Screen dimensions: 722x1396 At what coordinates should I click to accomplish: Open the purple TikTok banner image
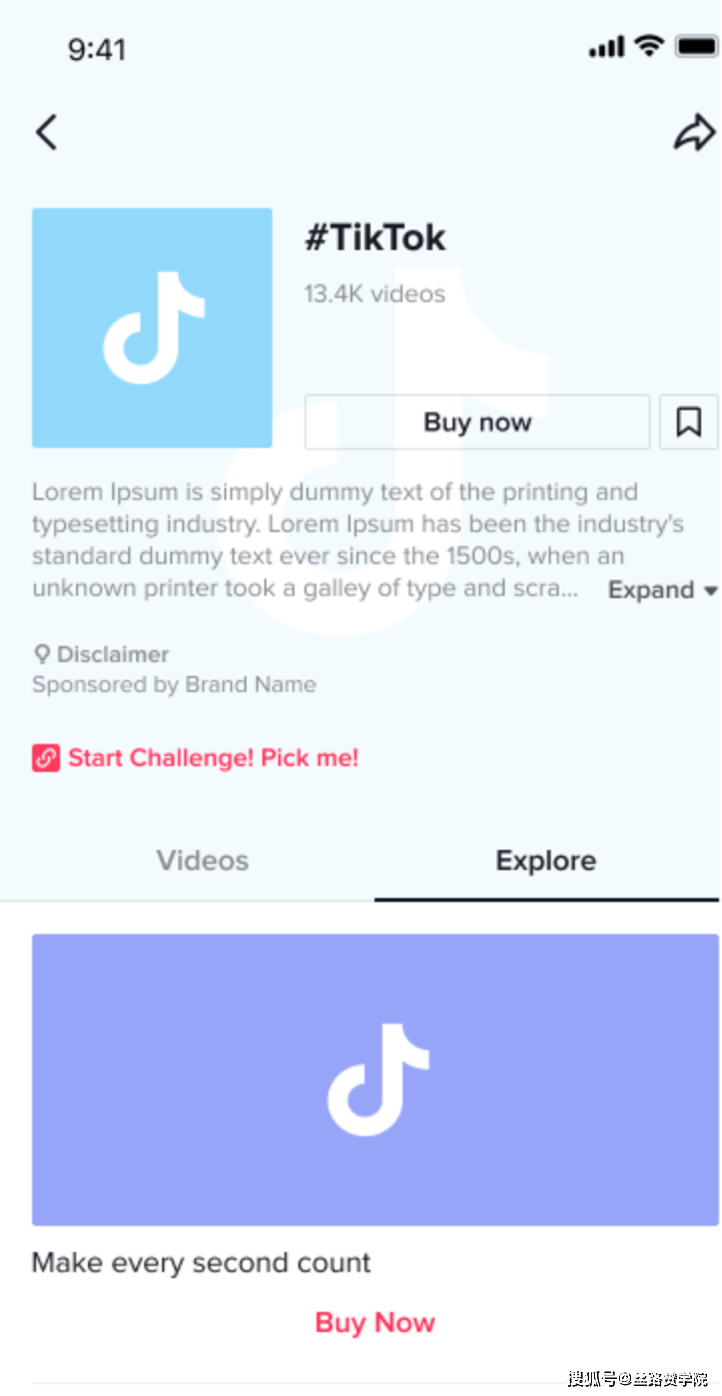375,1079
